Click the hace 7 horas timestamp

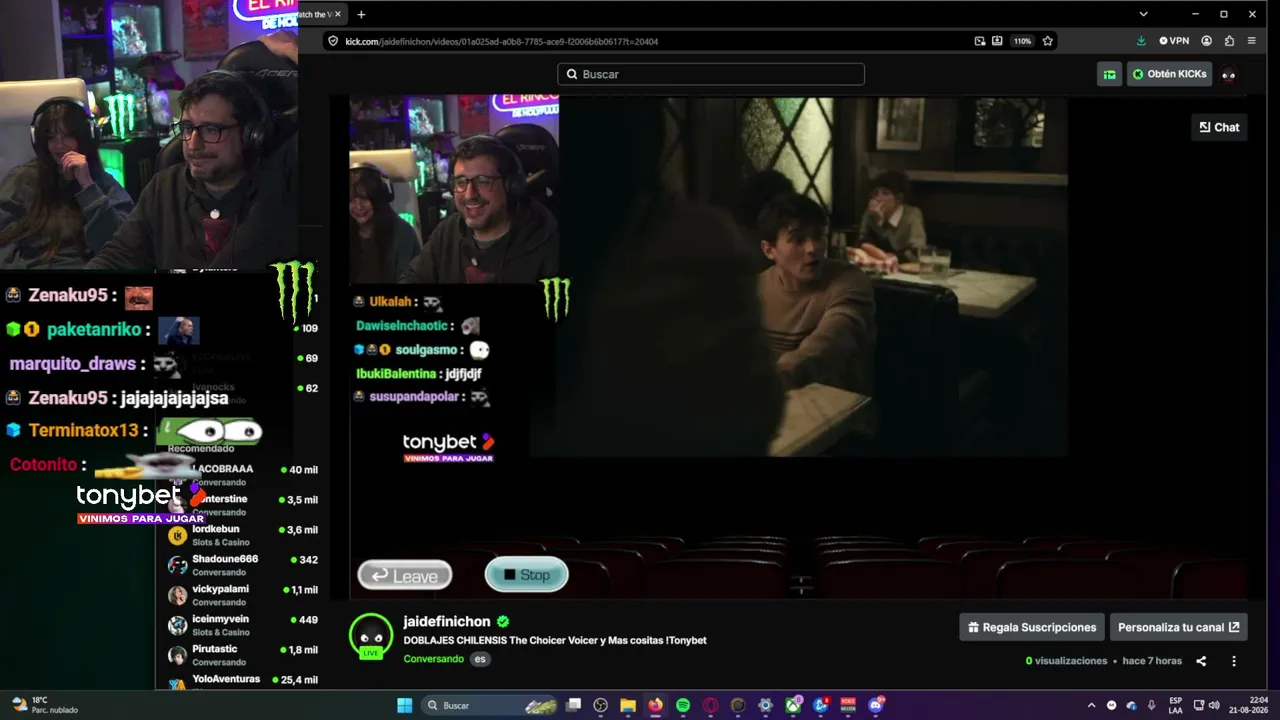[1152, 661]
